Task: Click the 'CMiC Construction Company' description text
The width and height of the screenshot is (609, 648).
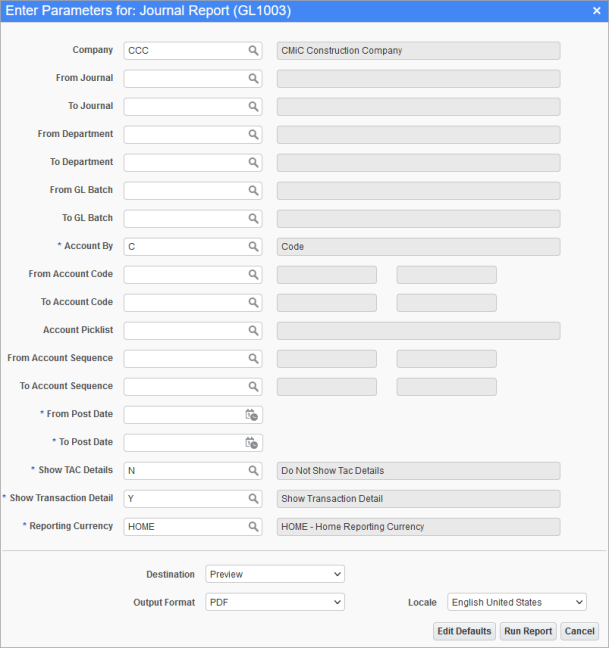Action: 342,50
